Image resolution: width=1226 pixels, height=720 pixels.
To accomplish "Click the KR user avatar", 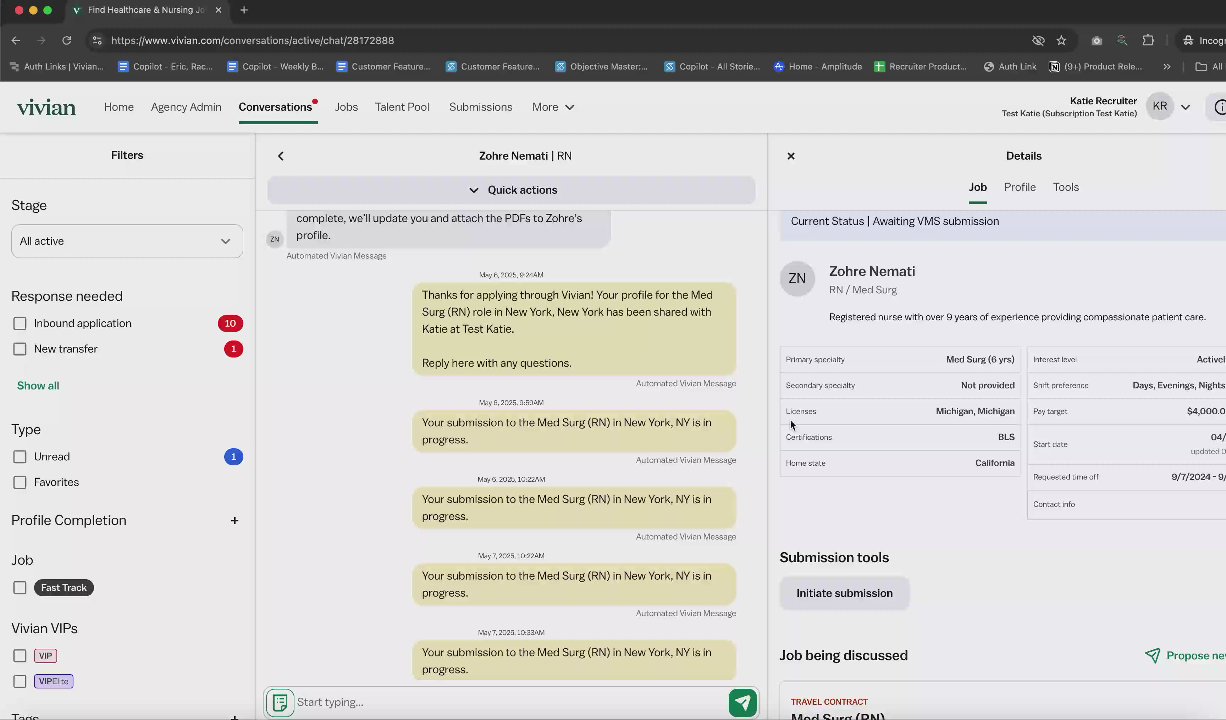I will pyautogui.click(x=1160, y=107).
